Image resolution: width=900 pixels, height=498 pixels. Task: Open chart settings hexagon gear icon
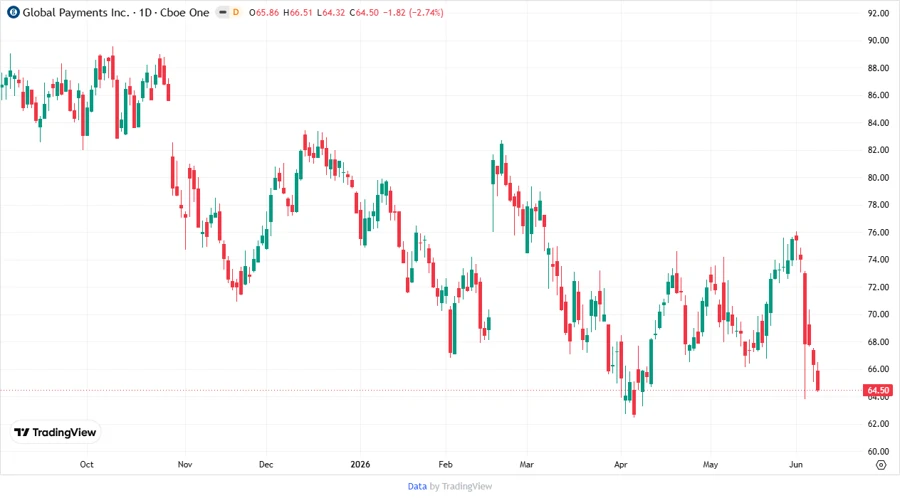[881, 465]
